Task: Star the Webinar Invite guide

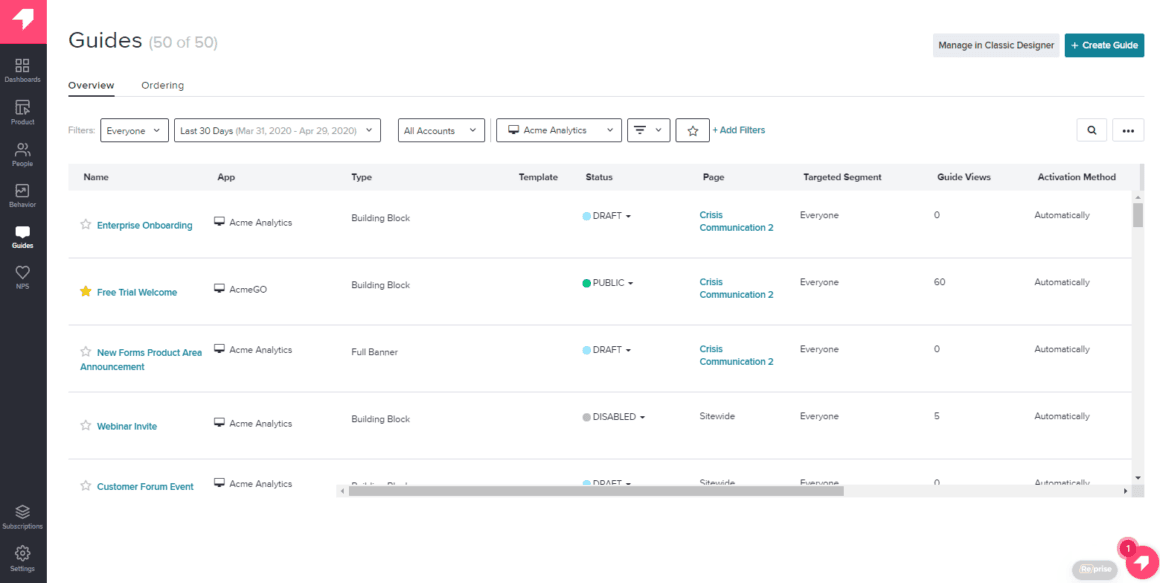Action: [86, 425]
